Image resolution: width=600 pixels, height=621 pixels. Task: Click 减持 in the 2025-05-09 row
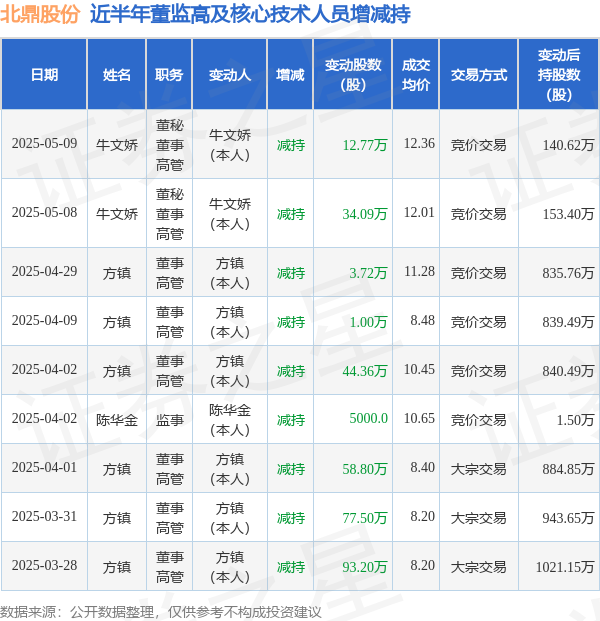(x=291, y=145)
